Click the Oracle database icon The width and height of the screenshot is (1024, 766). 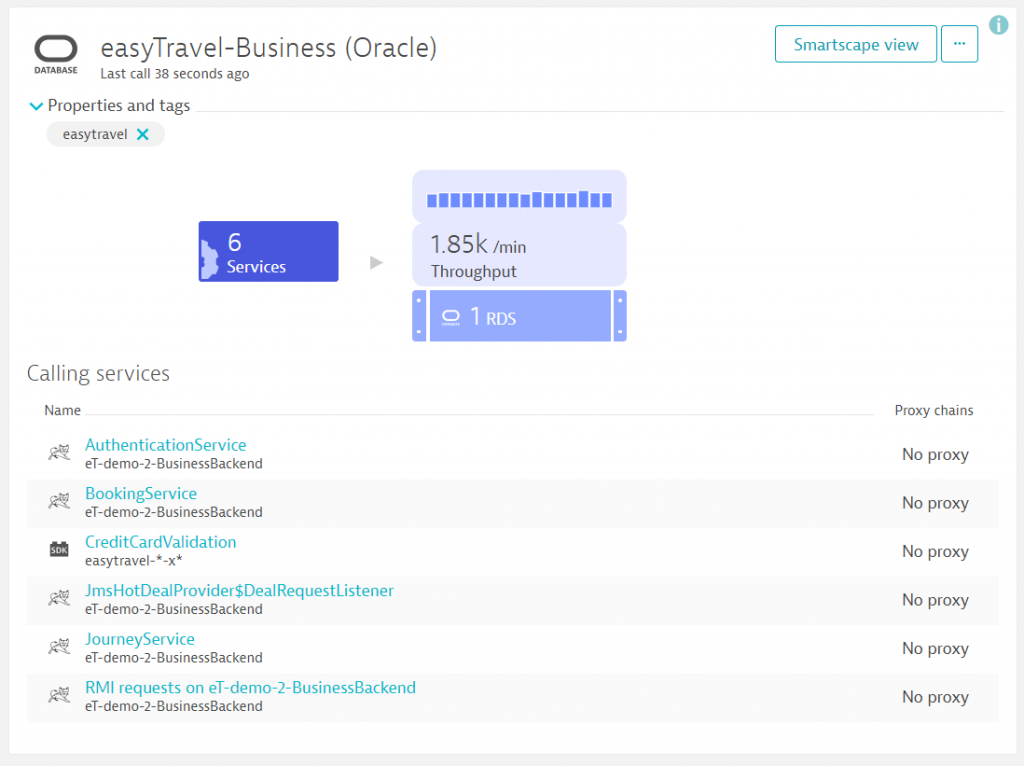tap(56, 54)
